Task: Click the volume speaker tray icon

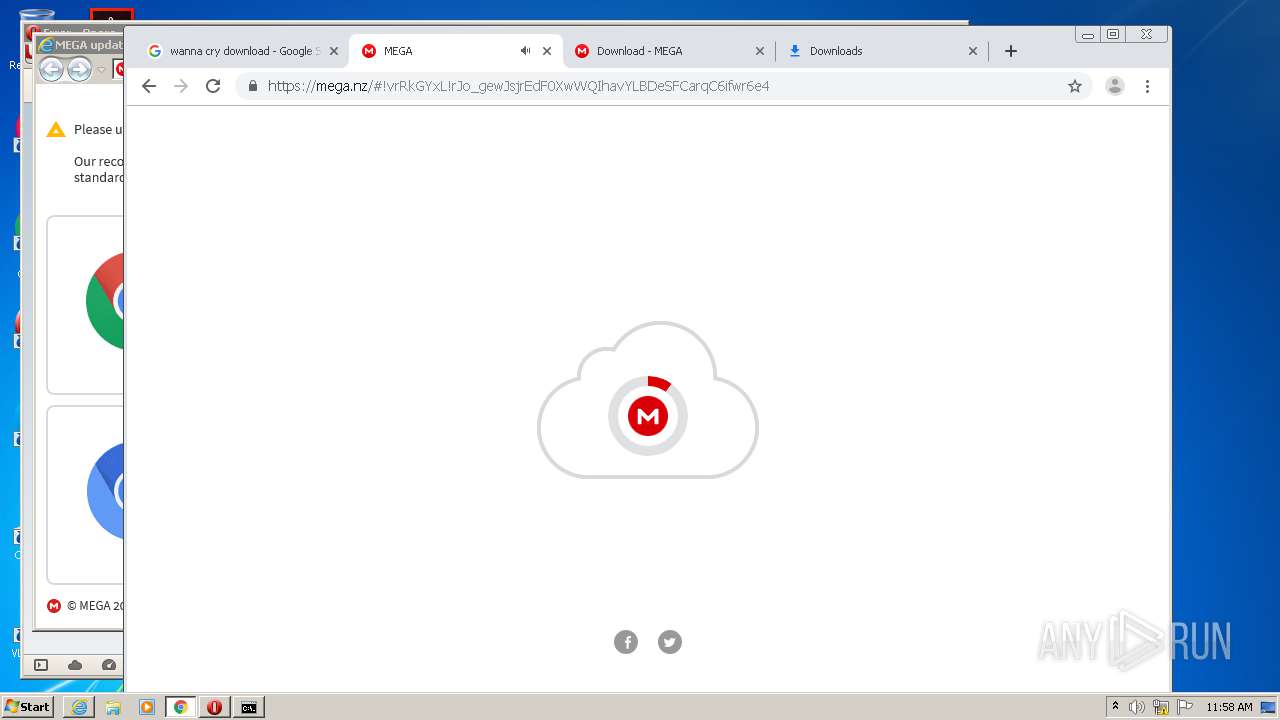Action: [1137, 707]
